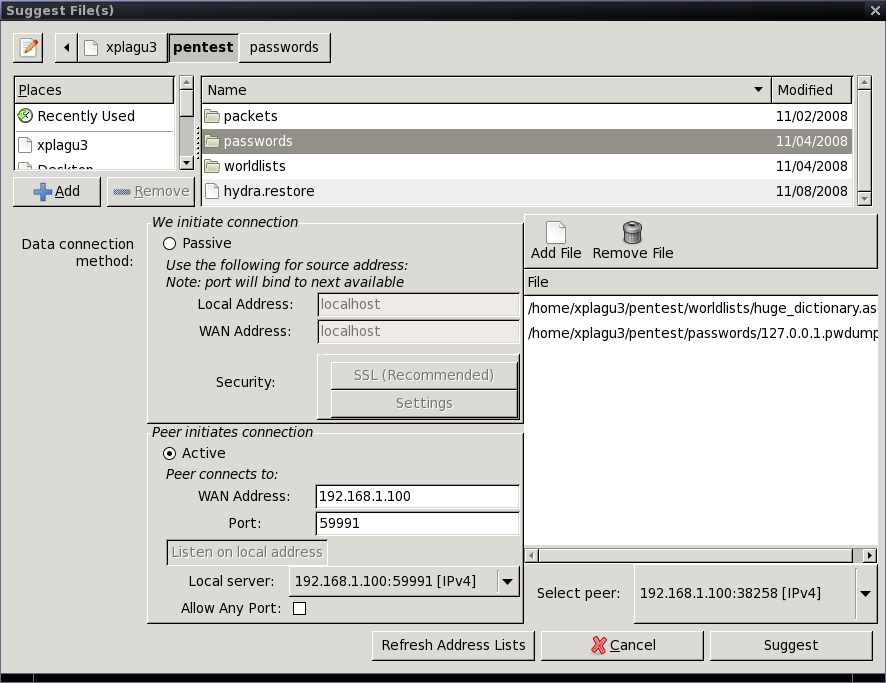Switch to the xplagu3 path segment
886x683 pixels.
click(x=121, y=47)
